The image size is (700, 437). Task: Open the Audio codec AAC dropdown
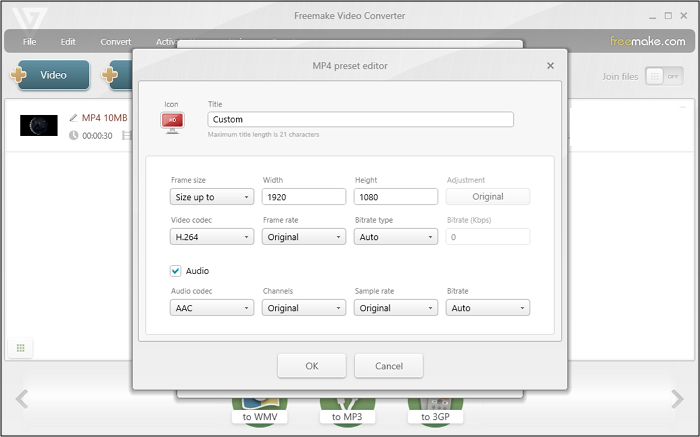(212, 308)
